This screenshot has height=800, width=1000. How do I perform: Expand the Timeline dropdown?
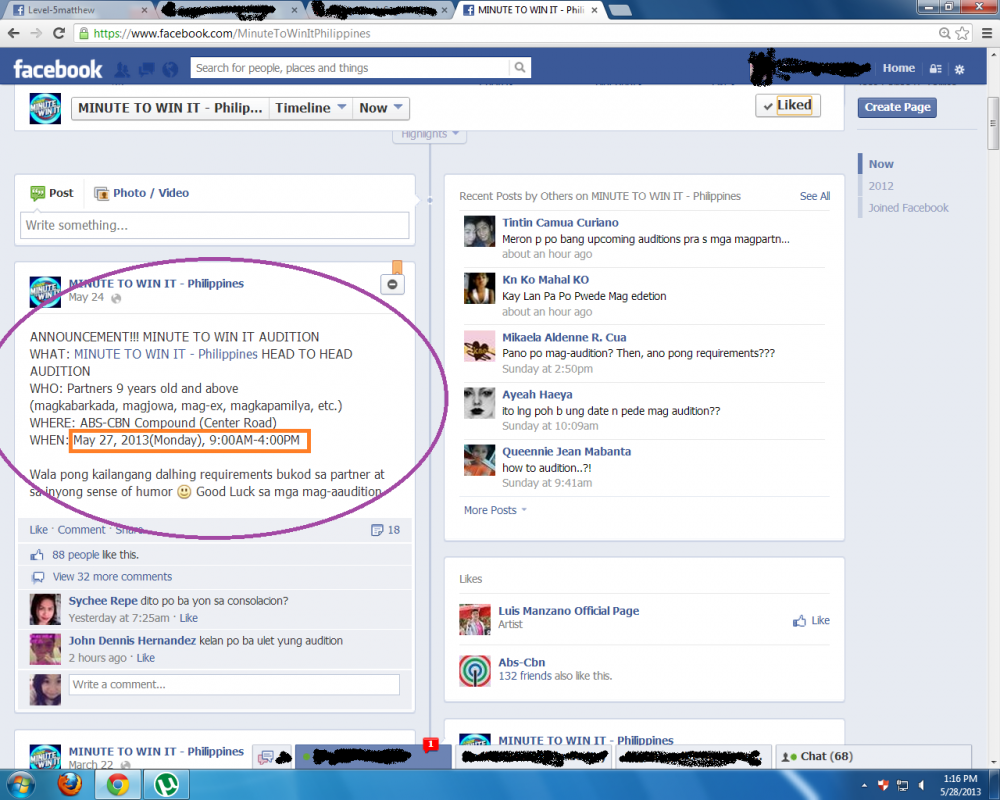click(x=311, y=108)
